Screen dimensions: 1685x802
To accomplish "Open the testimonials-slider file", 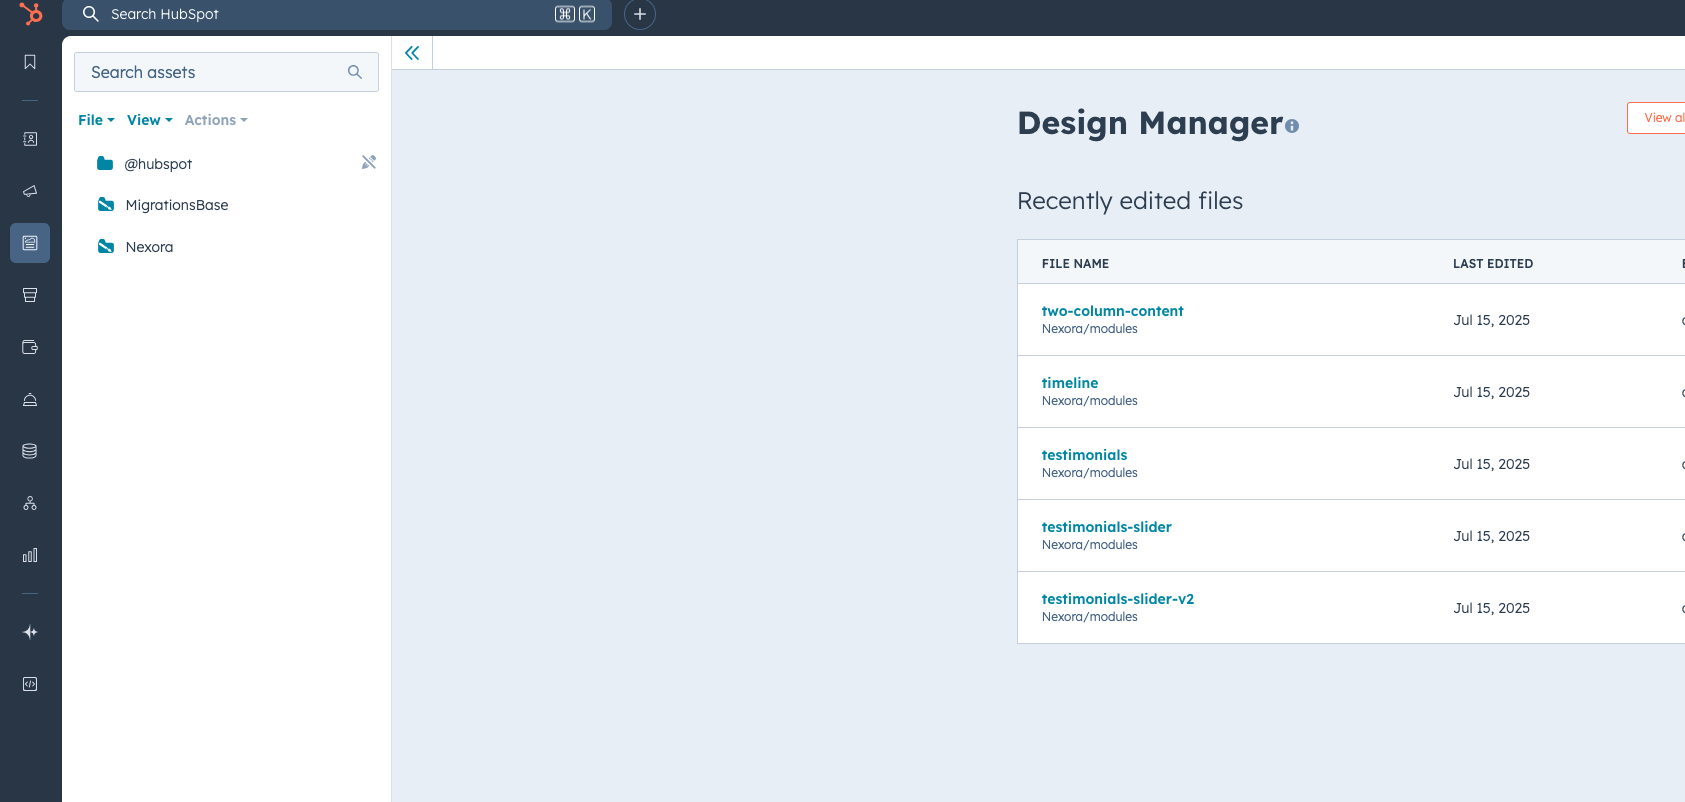I will click(x=1106, y=527).
